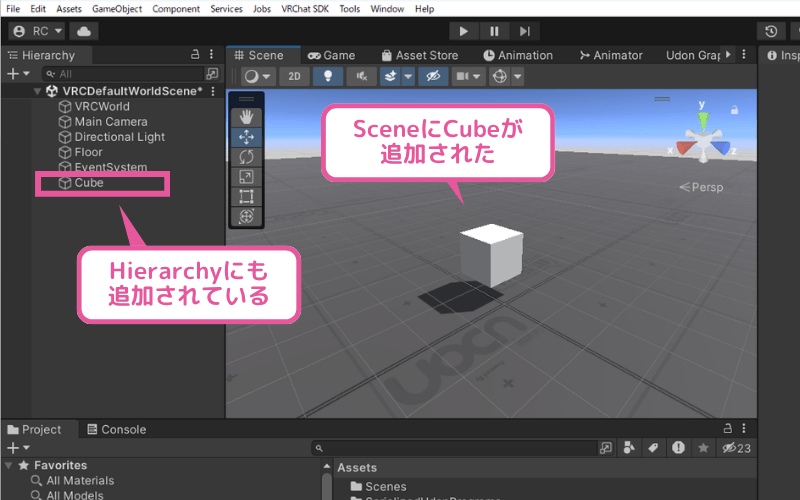Click the red X axis gizmo cone
The image size is (800, 500).
click(x=686, y=147)
